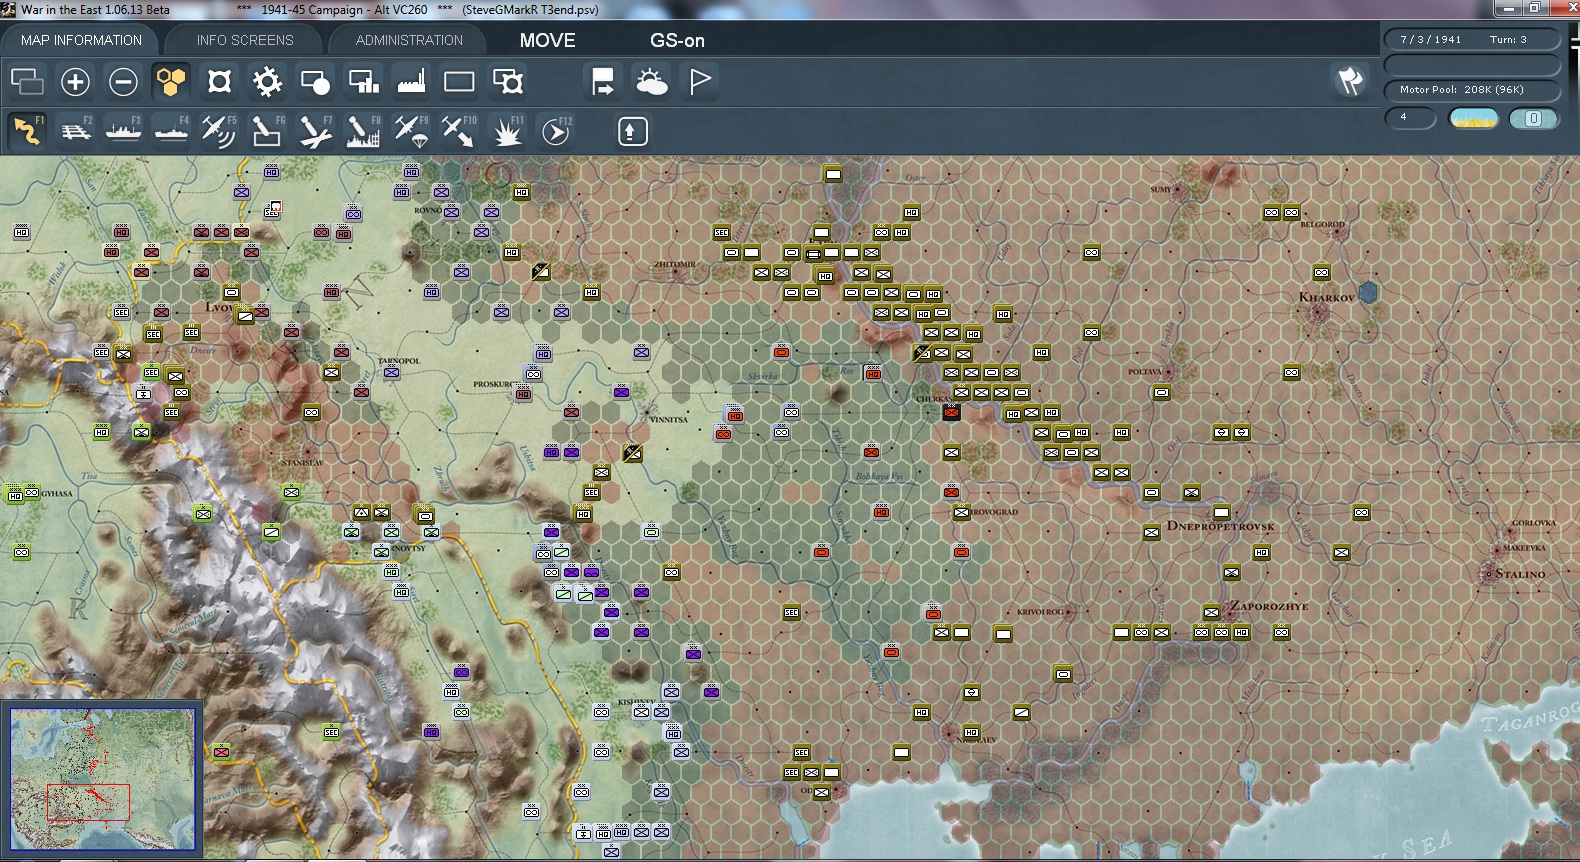Open the gear settings icon
The height and width of the screenshot is (862, 1580).
click(267, 81)
